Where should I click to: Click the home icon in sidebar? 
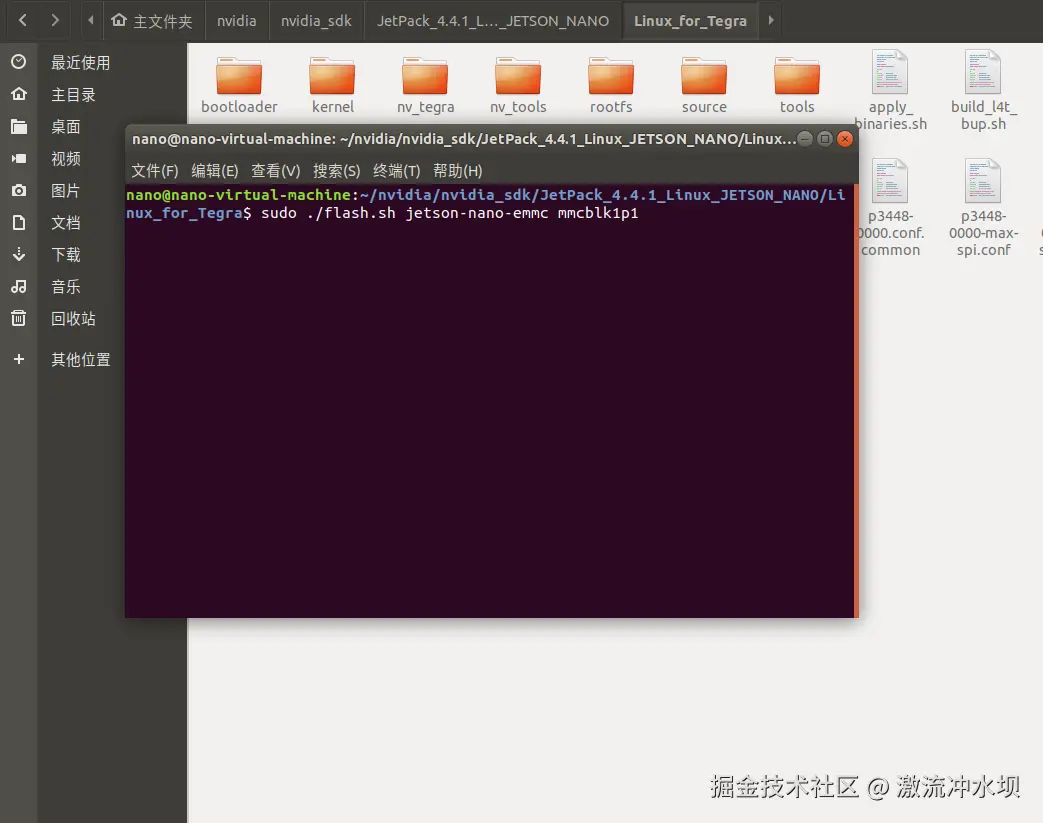(19, 94)
